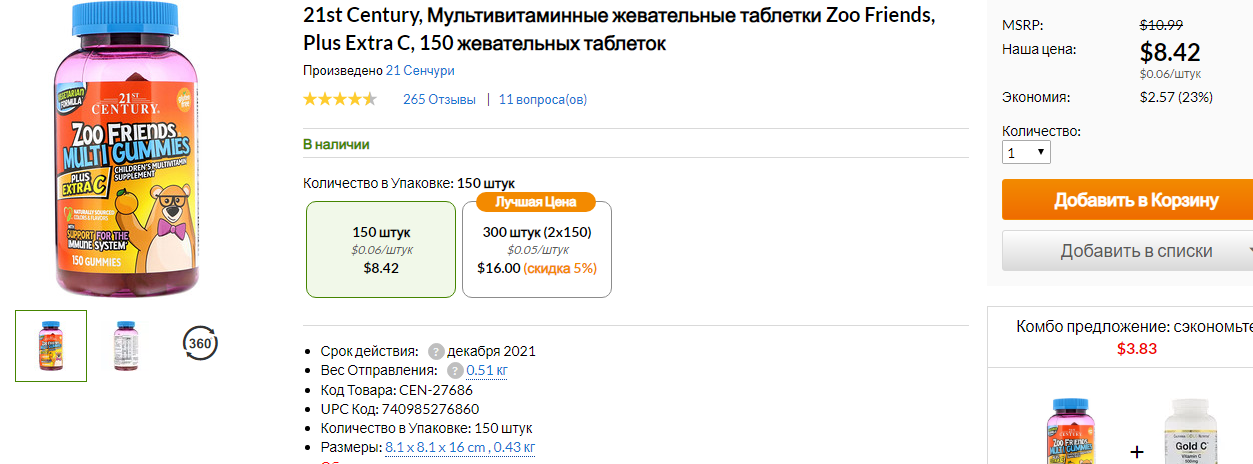This screenshot has width=1253, height=464.
Task: Click the Добавить в Корзину button
Action: tap(1127, 200)
